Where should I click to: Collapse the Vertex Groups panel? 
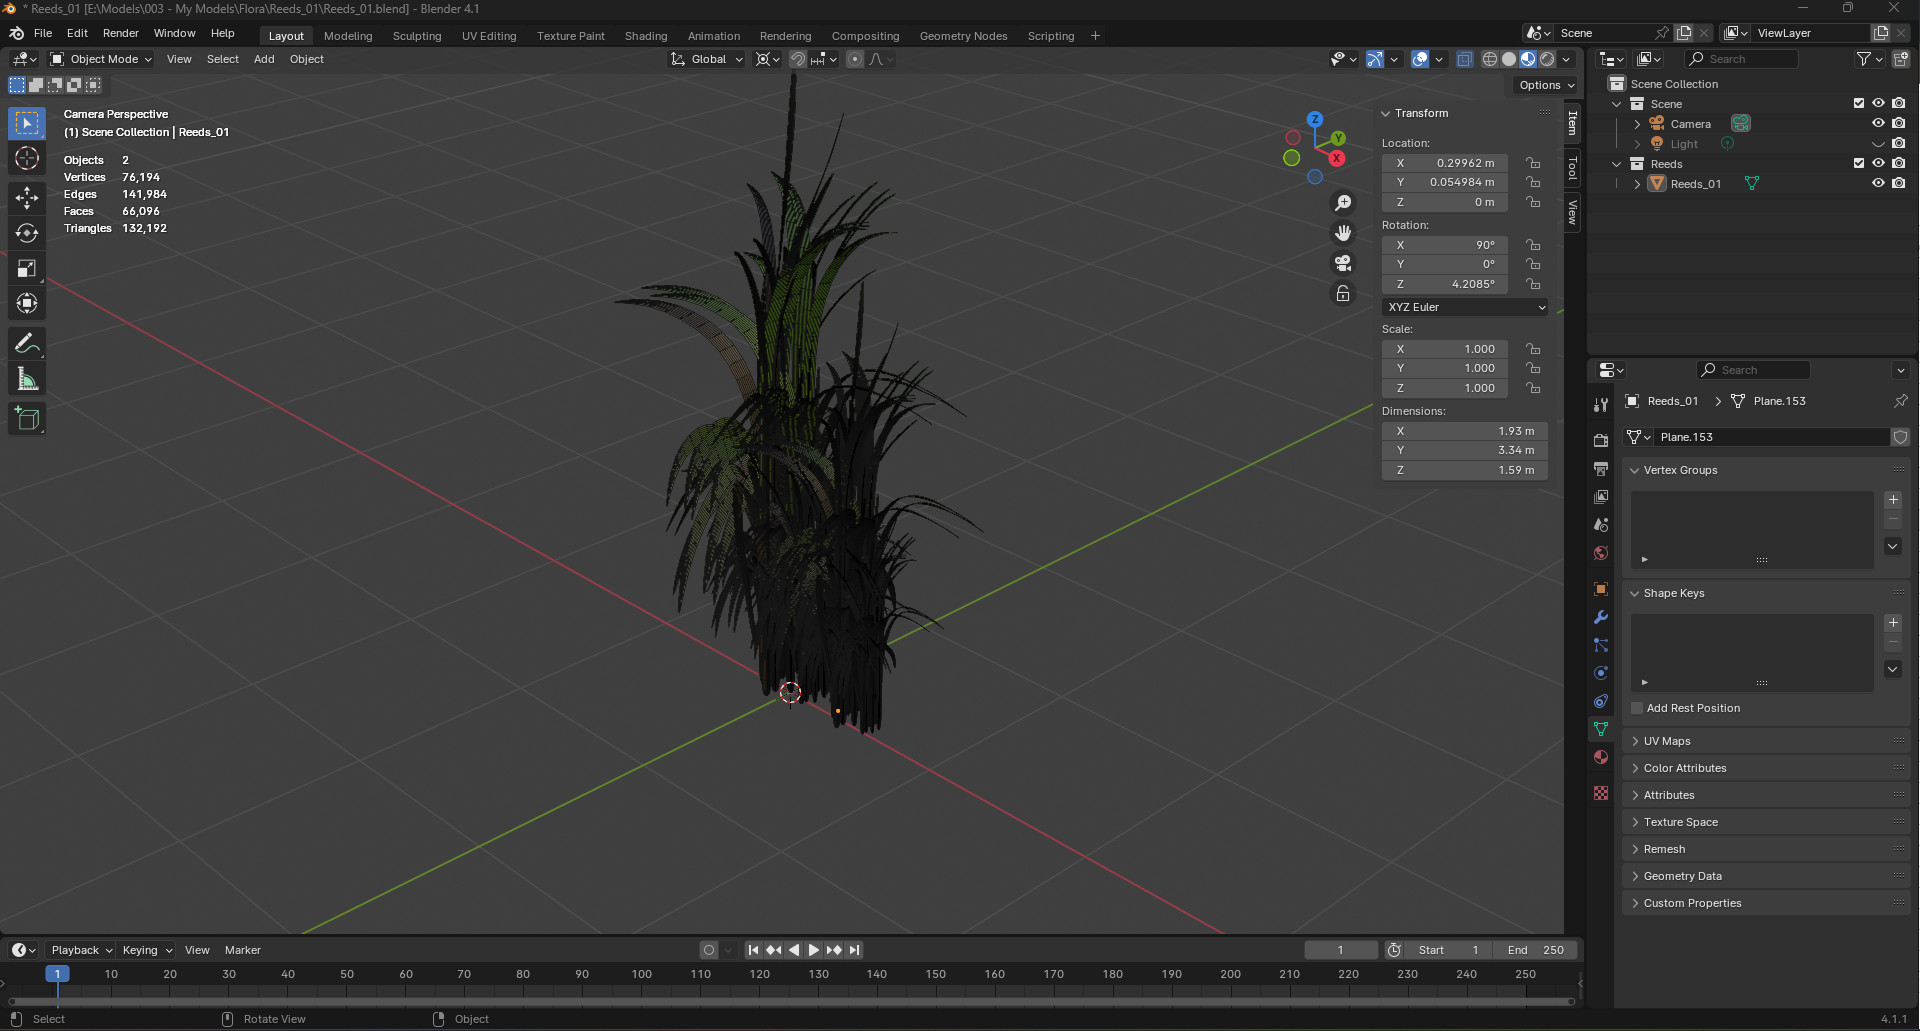[x=1680, y=470]
